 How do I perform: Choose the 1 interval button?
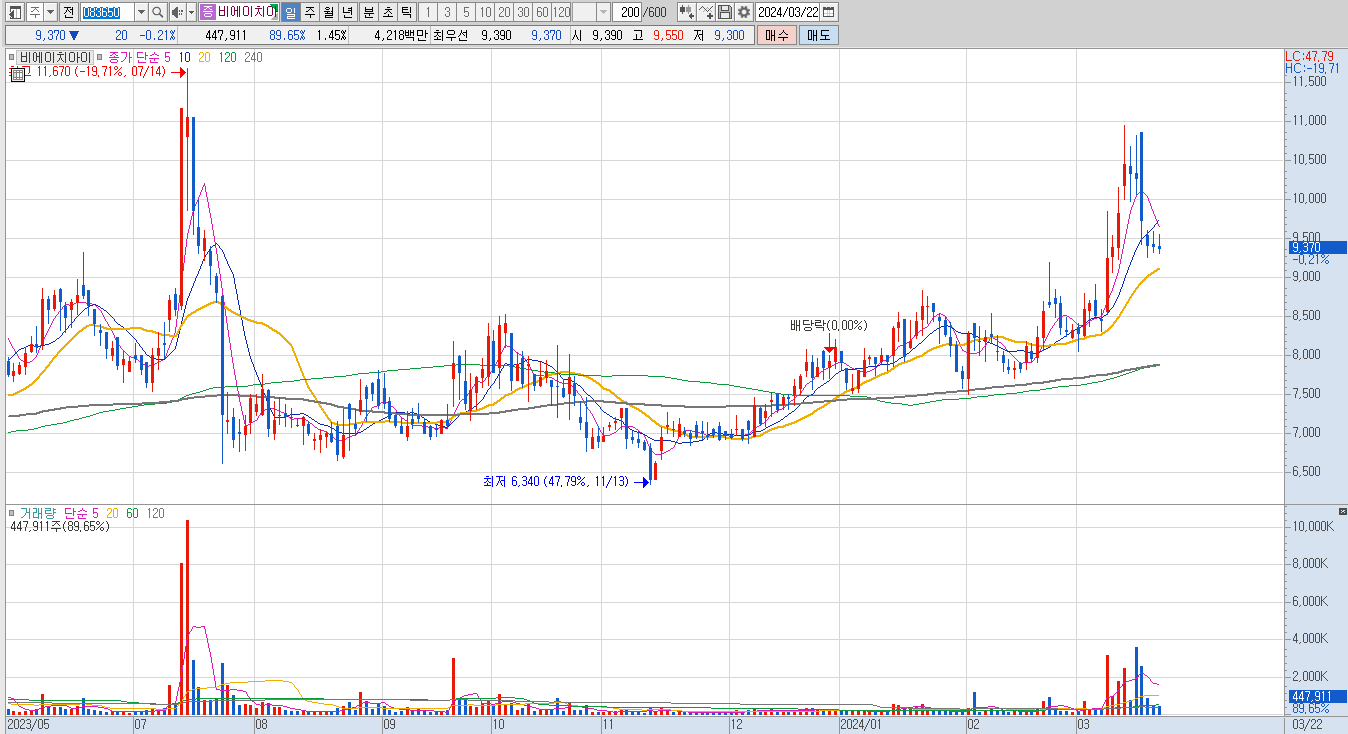click(427, 12)
